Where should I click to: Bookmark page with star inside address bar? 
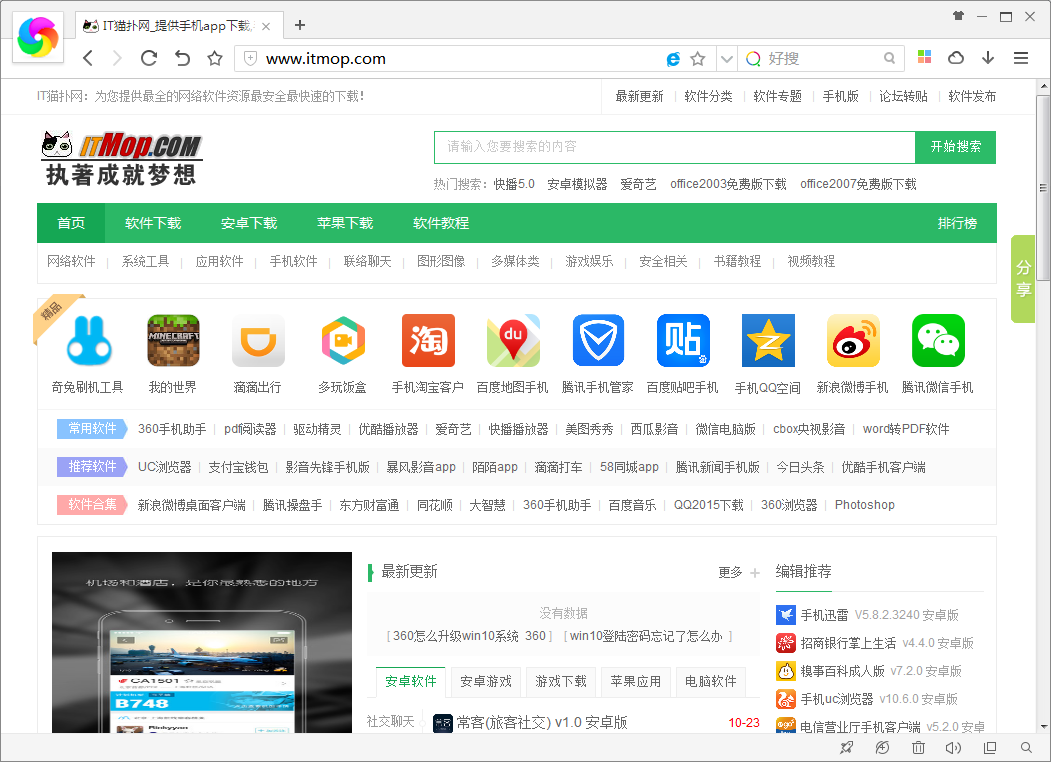click(x=698, y=59)
